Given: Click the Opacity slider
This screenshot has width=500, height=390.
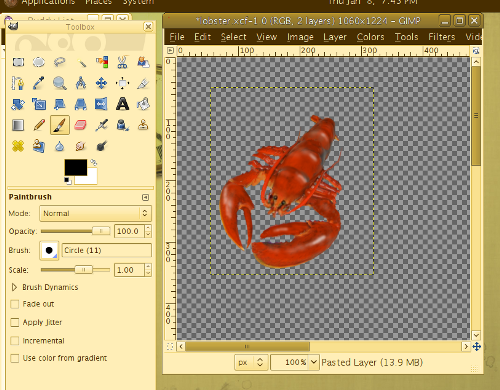Looking at the screenshot, I should coord(75,231).
